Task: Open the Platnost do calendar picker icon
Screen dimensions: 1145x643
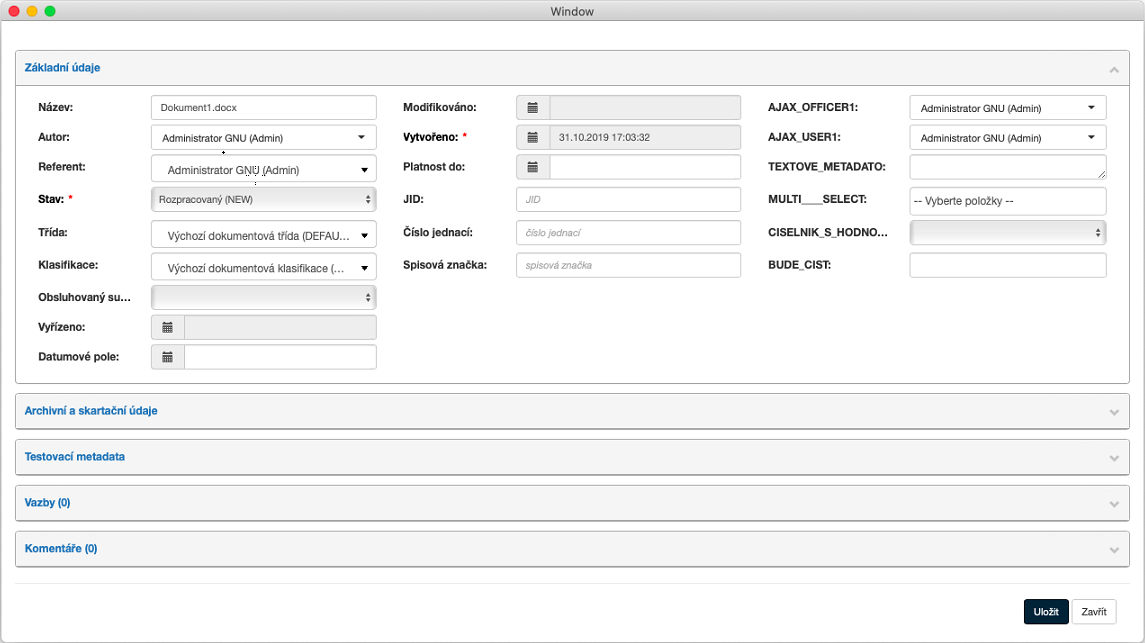Action: [533, 167]
